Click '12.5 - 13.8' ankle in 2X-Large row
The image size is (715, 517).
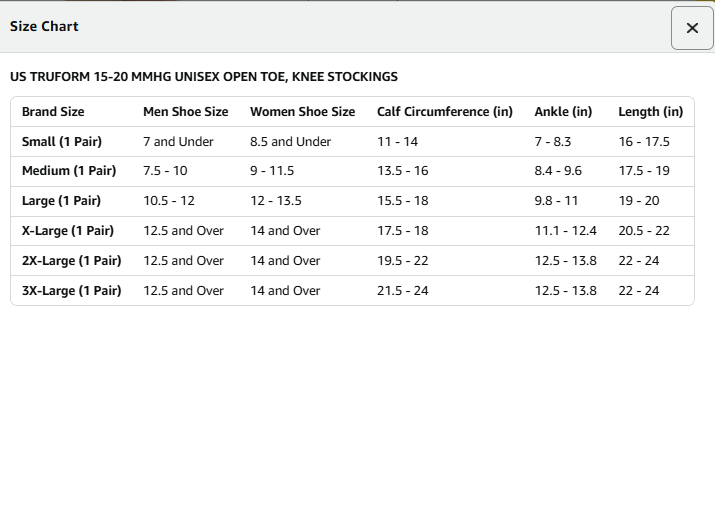tap(565, 261)
